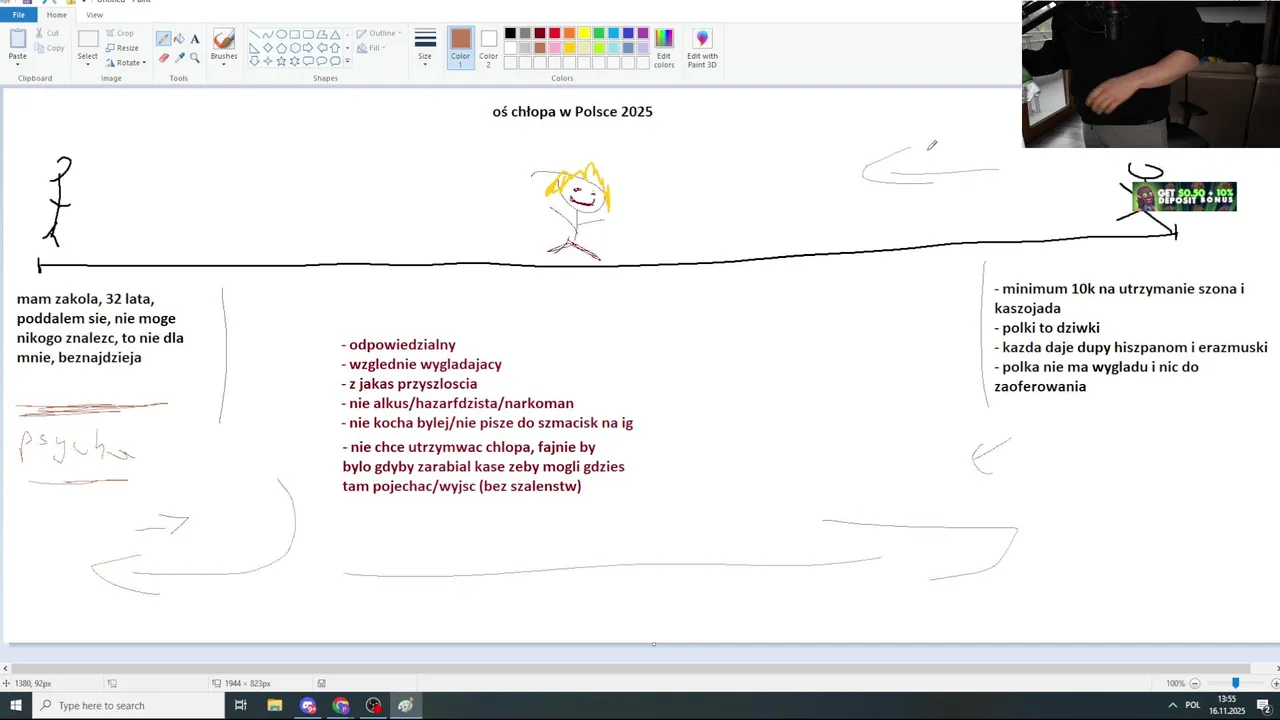Pick the Diamond shape

click(x=268, y=47)
